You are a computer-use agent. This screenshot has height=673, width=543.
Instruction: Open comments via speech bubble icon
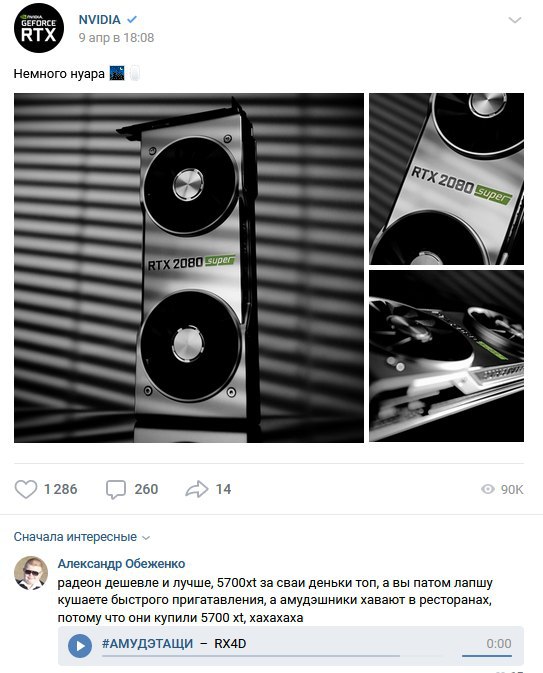click(116, 489)
